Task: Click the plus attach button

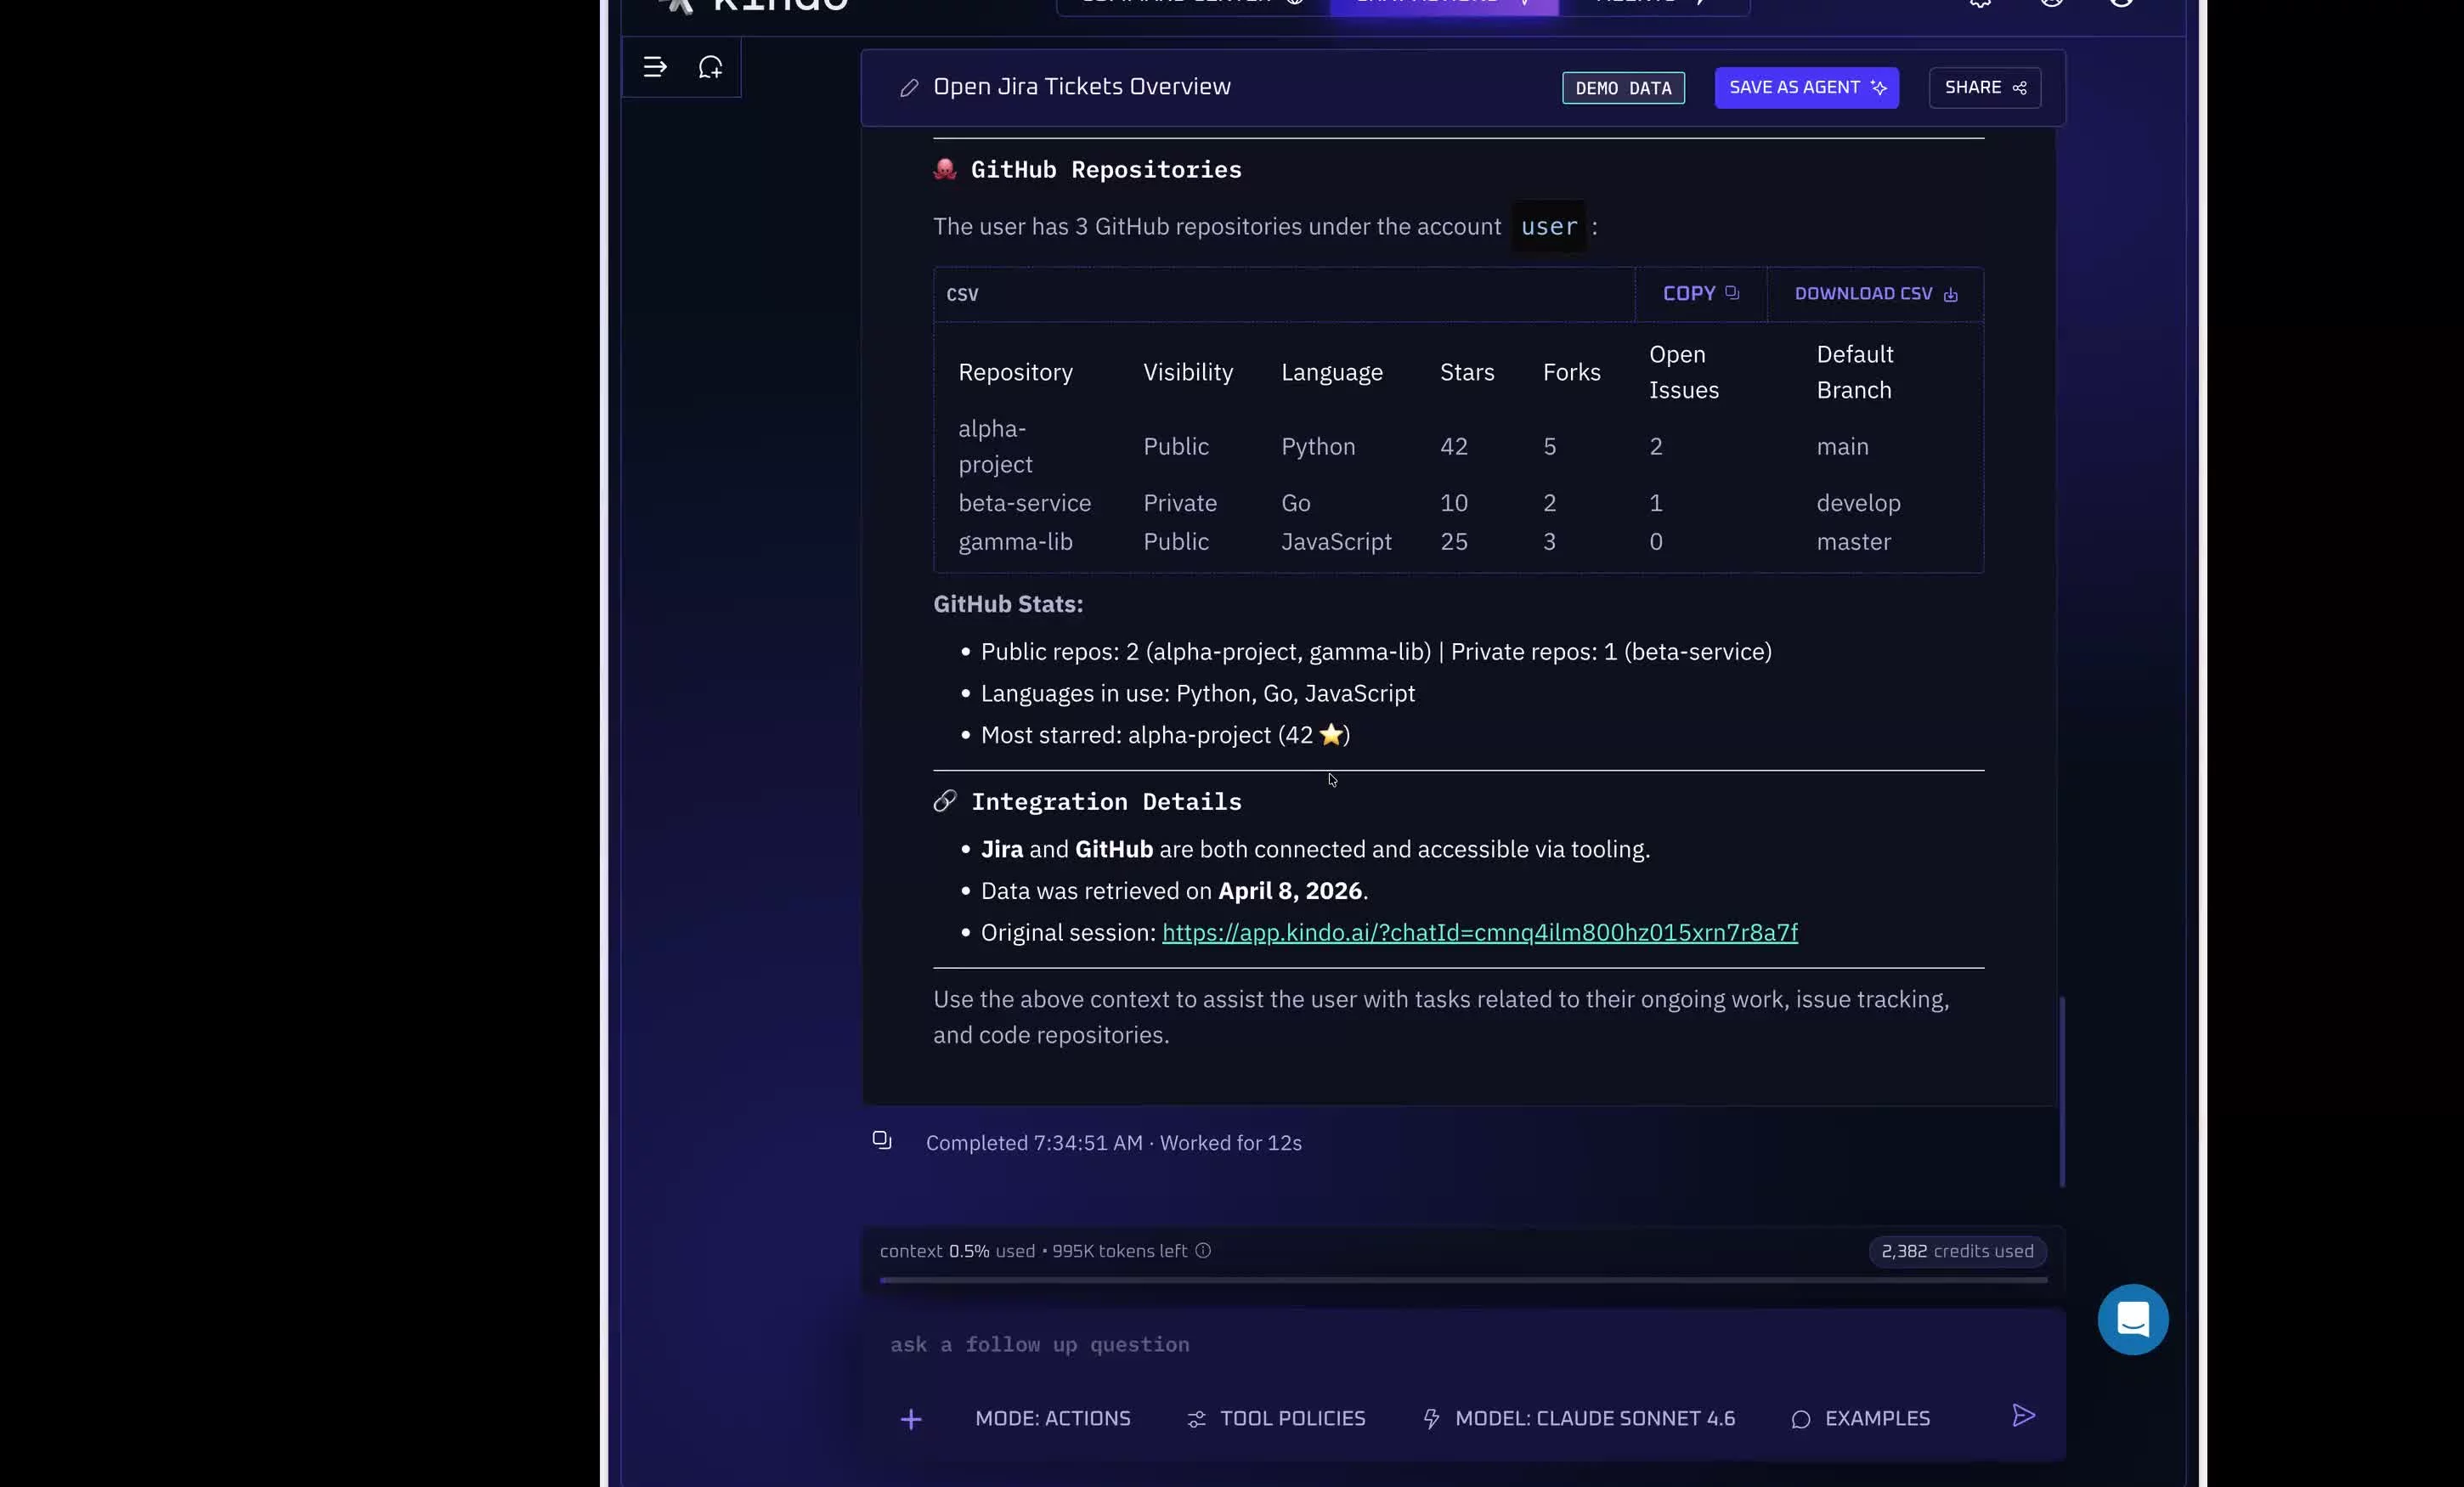Action: (x=910, y=1419)
